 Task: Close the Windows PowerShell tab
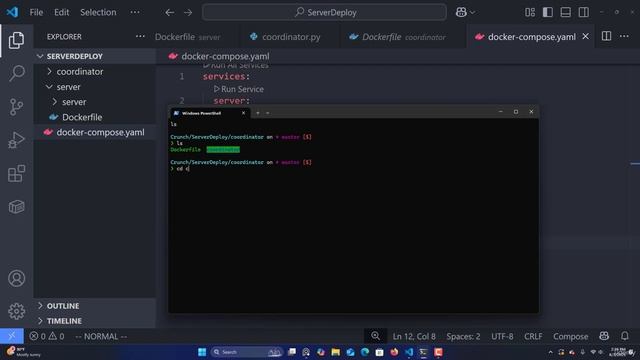[244, 113]
